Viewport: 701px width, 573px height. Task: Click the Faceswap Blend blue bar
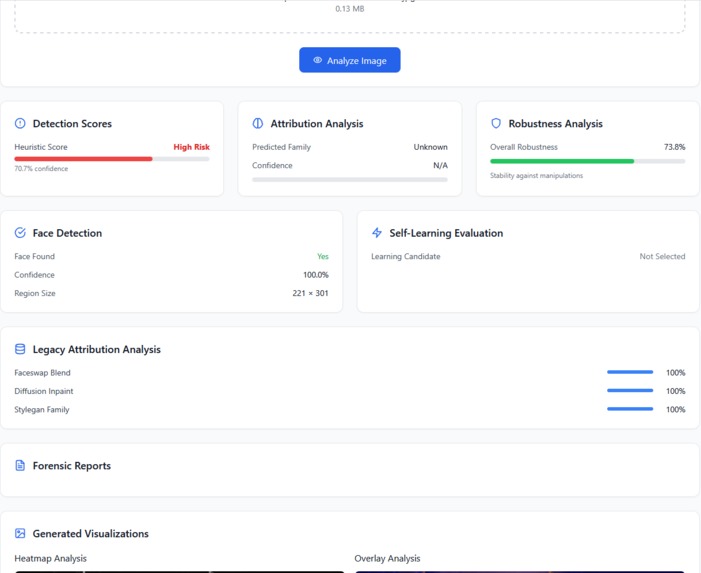[x=630, y=372]
